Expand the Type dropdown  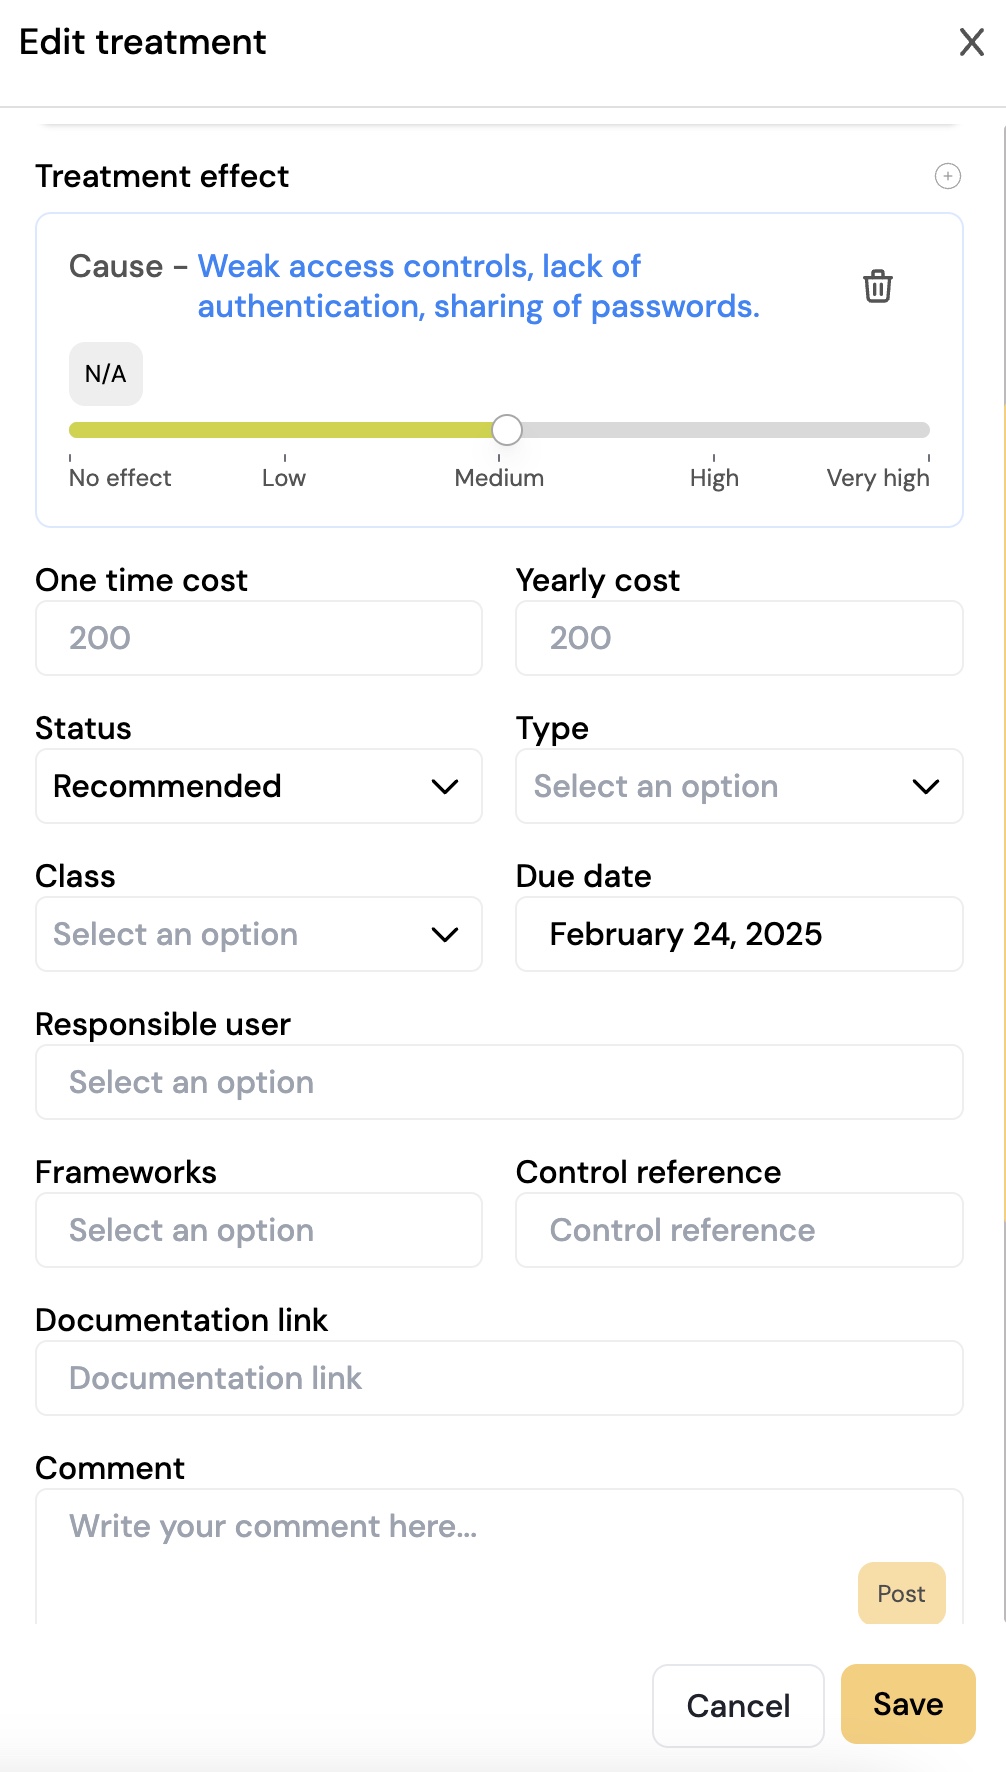[739, 786]
